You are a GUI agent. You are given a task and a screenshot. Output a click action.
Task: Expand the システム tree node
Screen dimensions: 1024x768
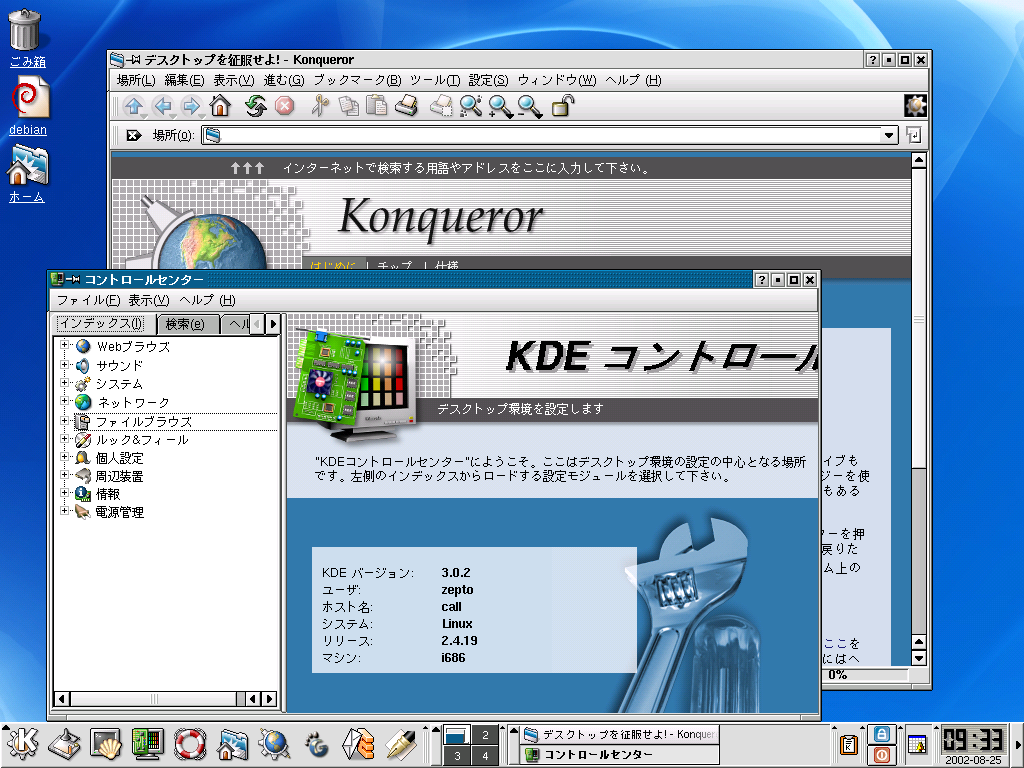click(x=64, y=383)
